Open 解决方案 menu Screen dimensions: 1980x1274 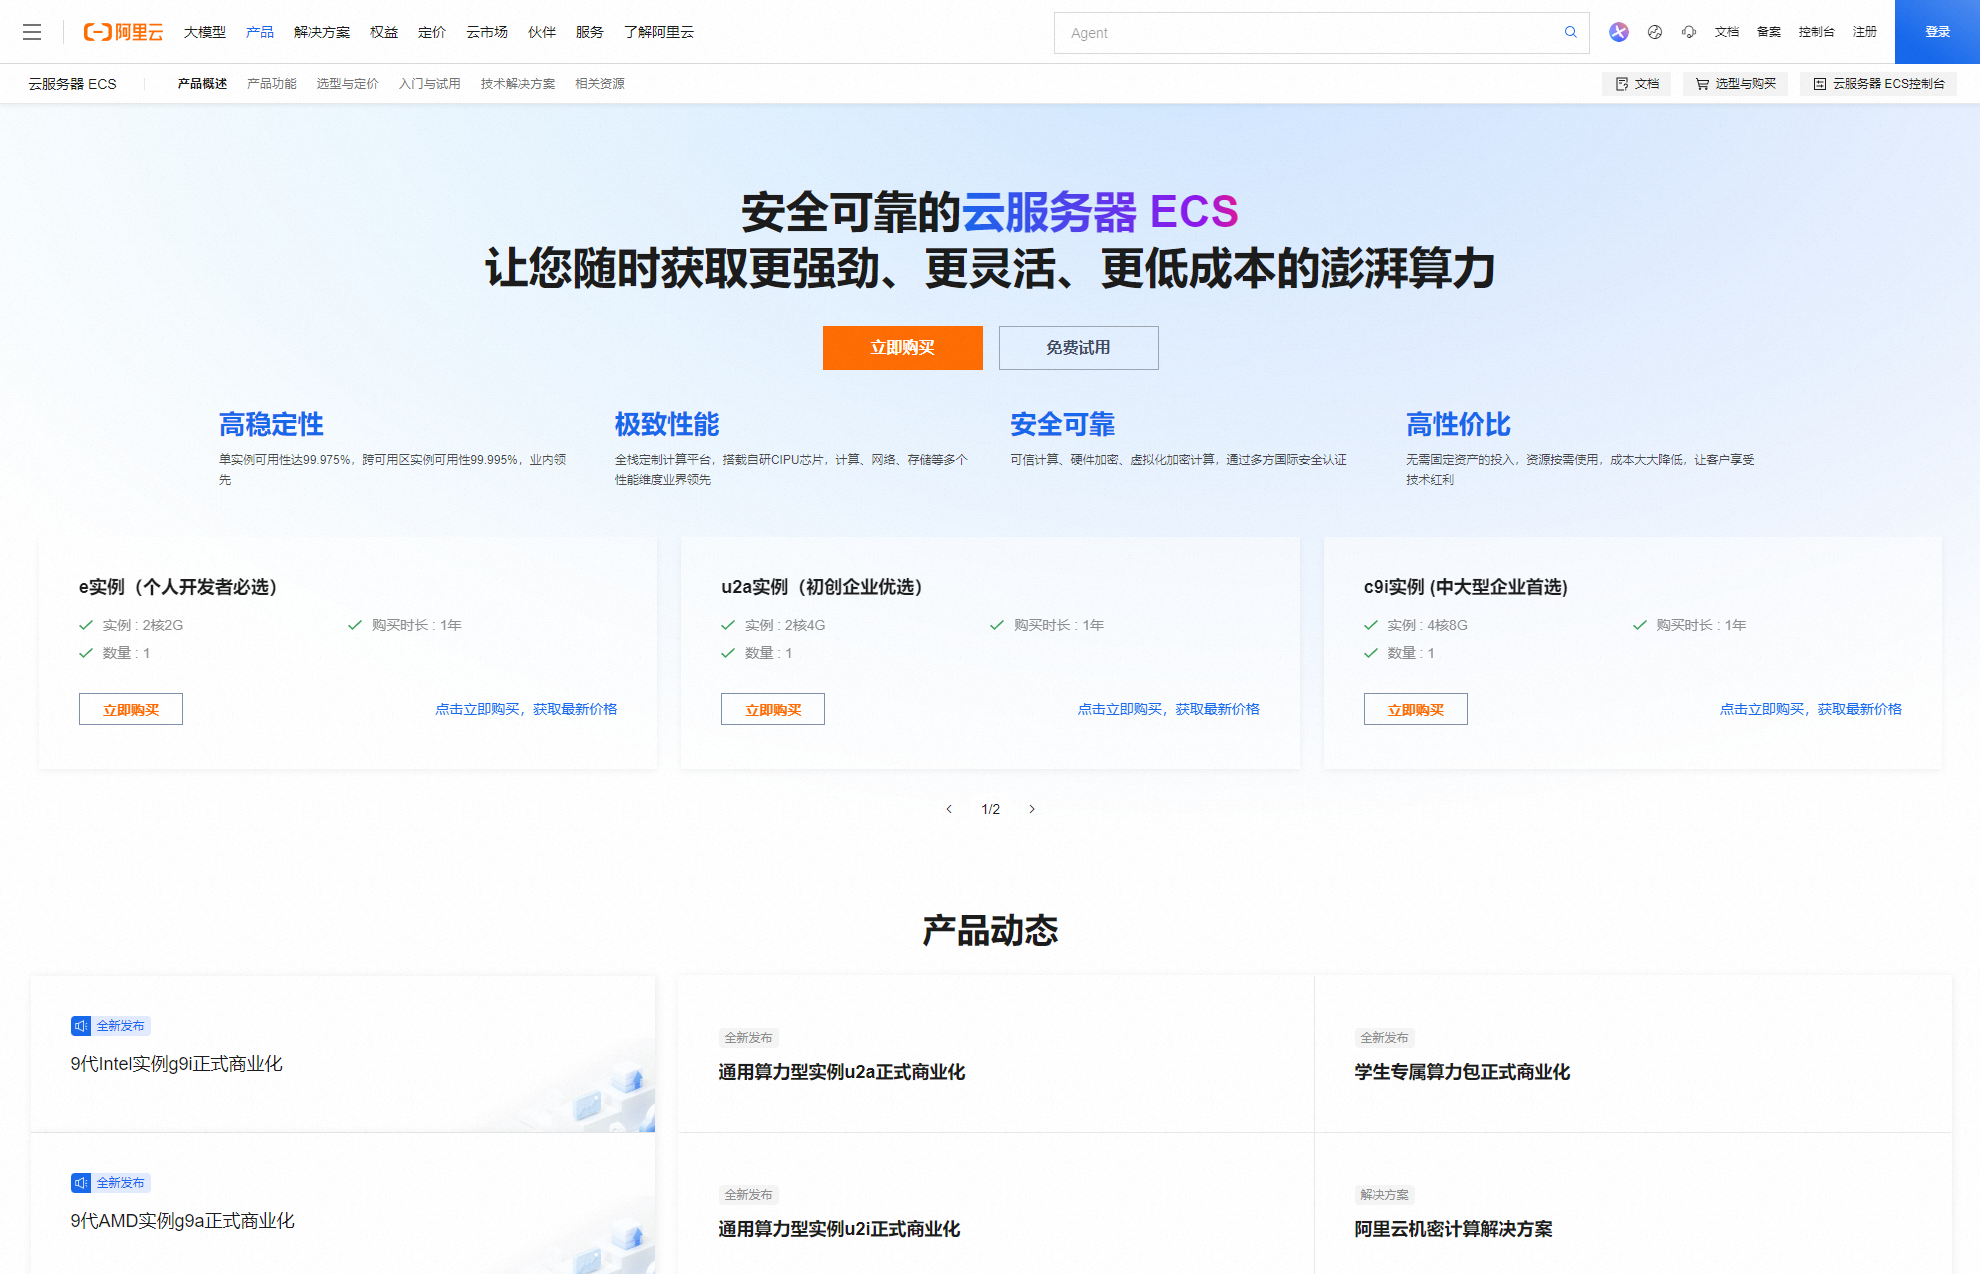(x=322, y=32)
